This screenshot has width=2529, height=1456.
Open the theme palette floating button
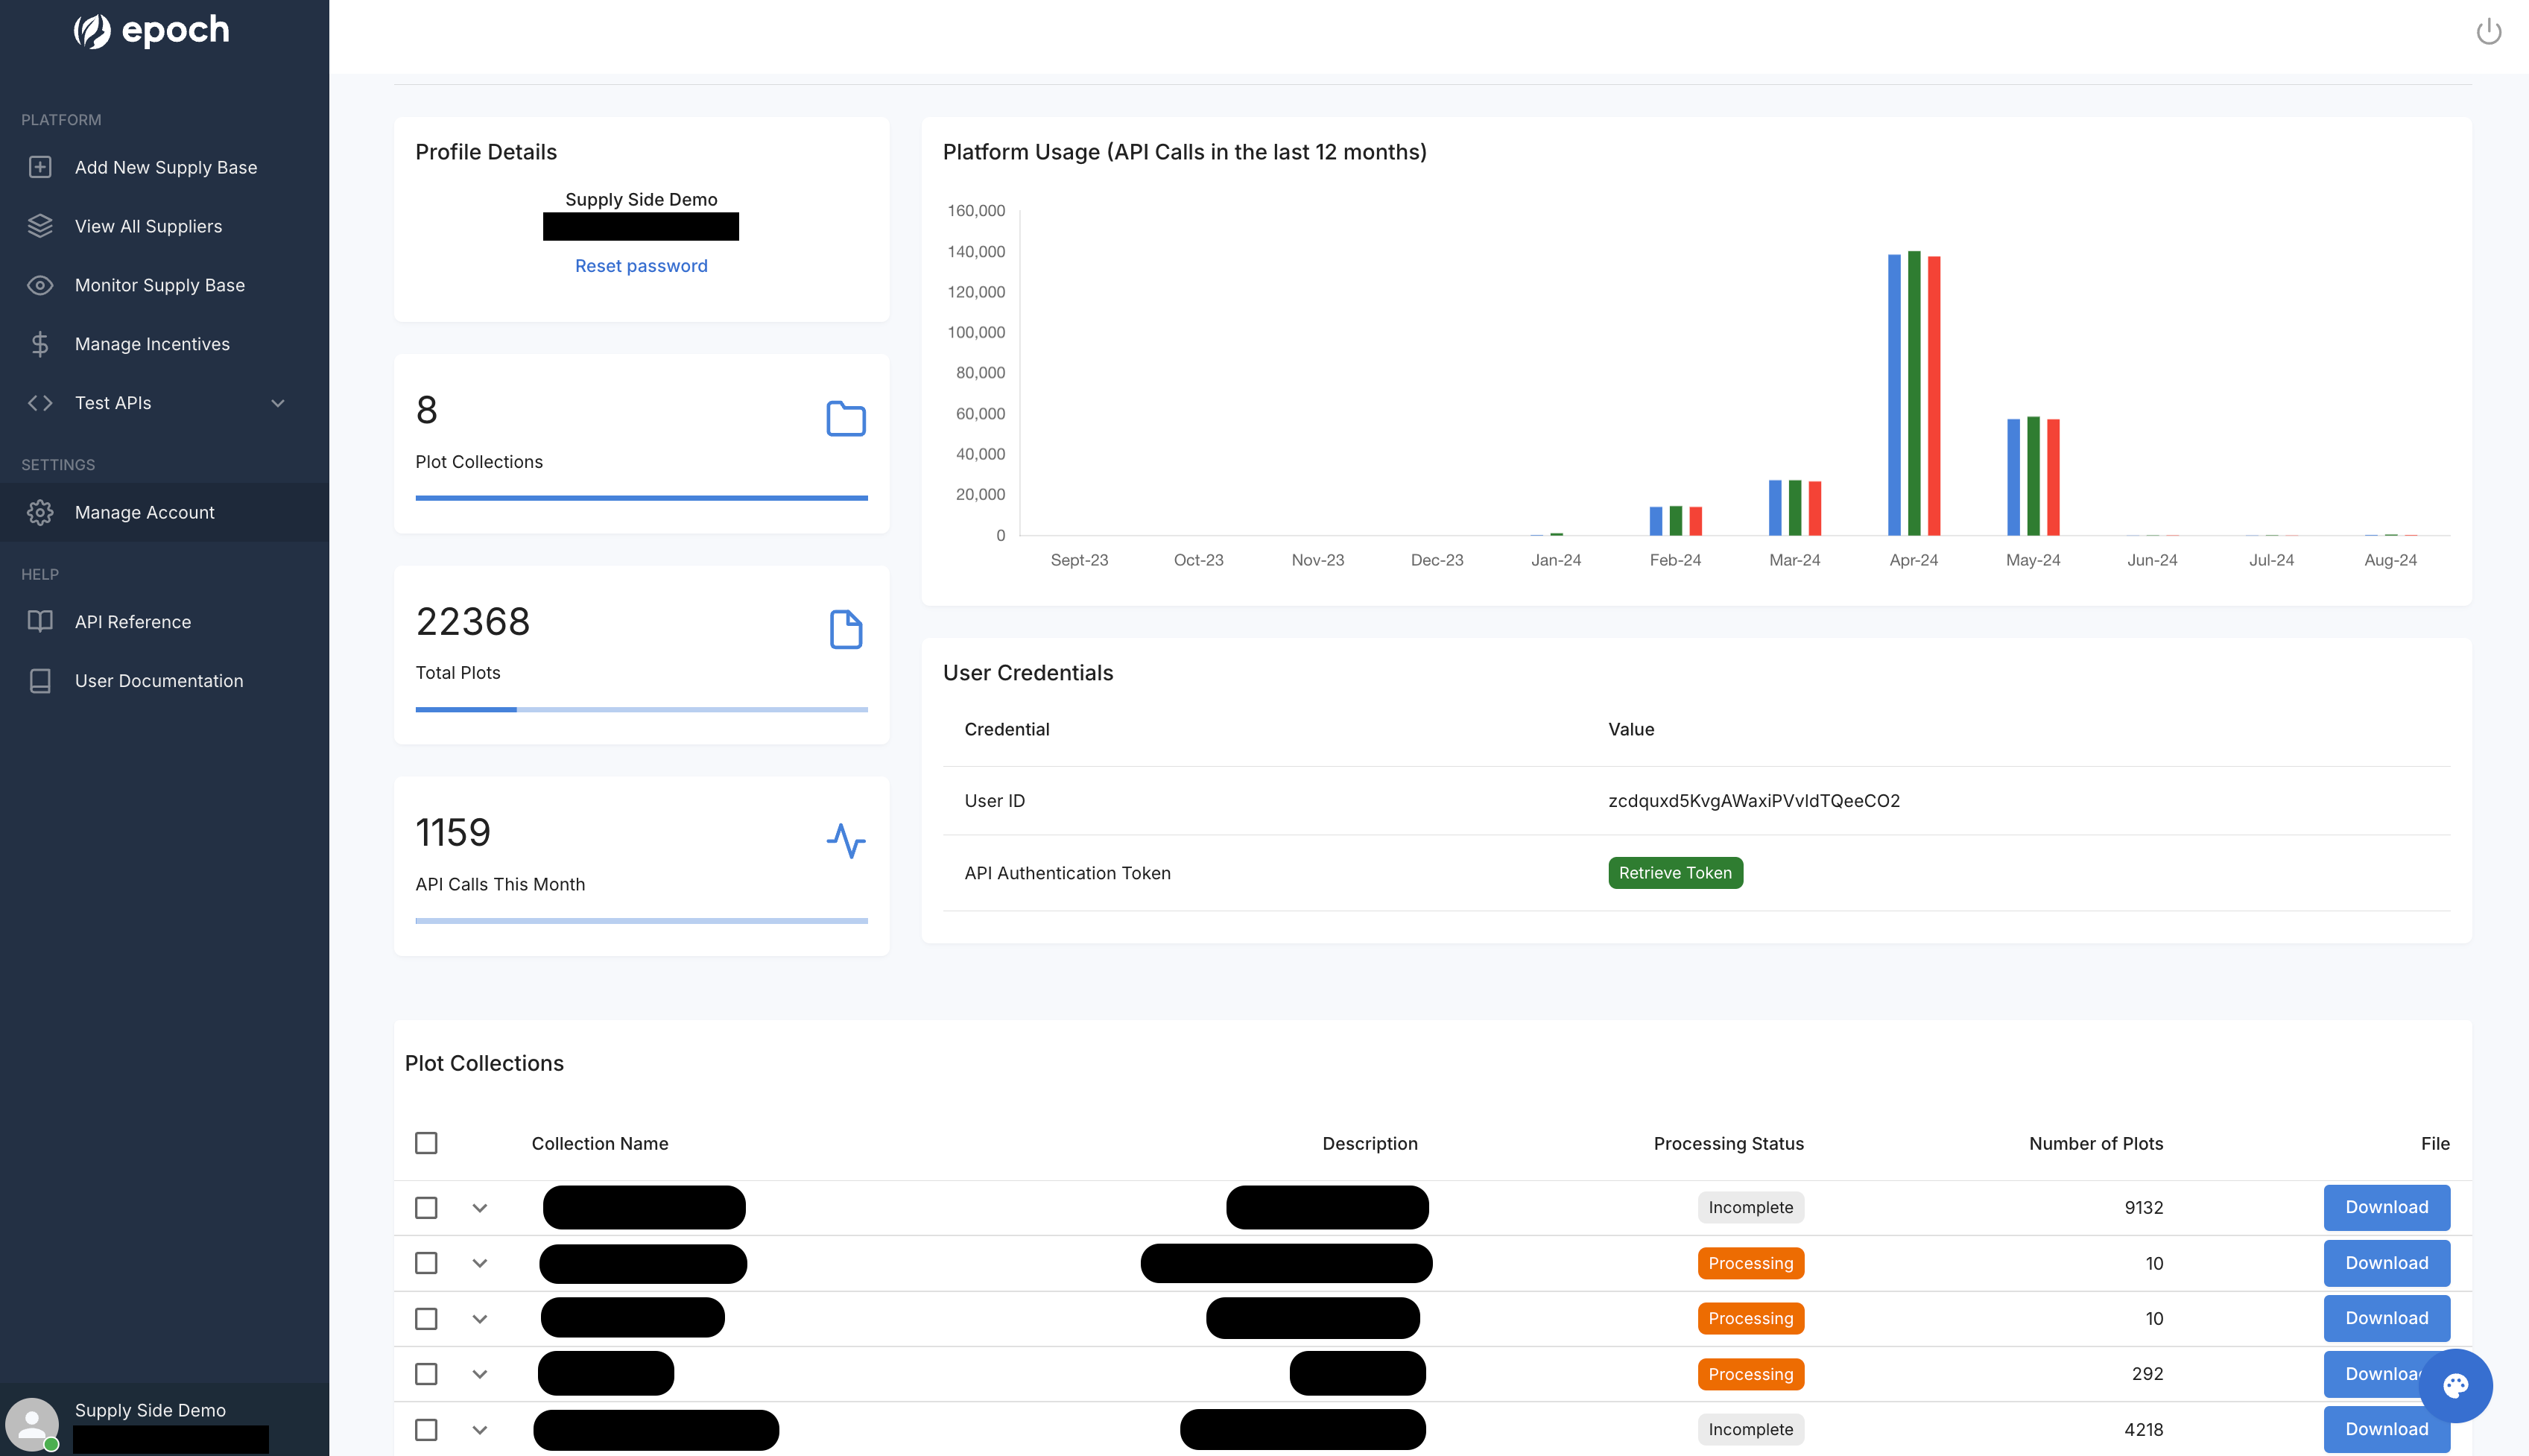point(2455,1385)
